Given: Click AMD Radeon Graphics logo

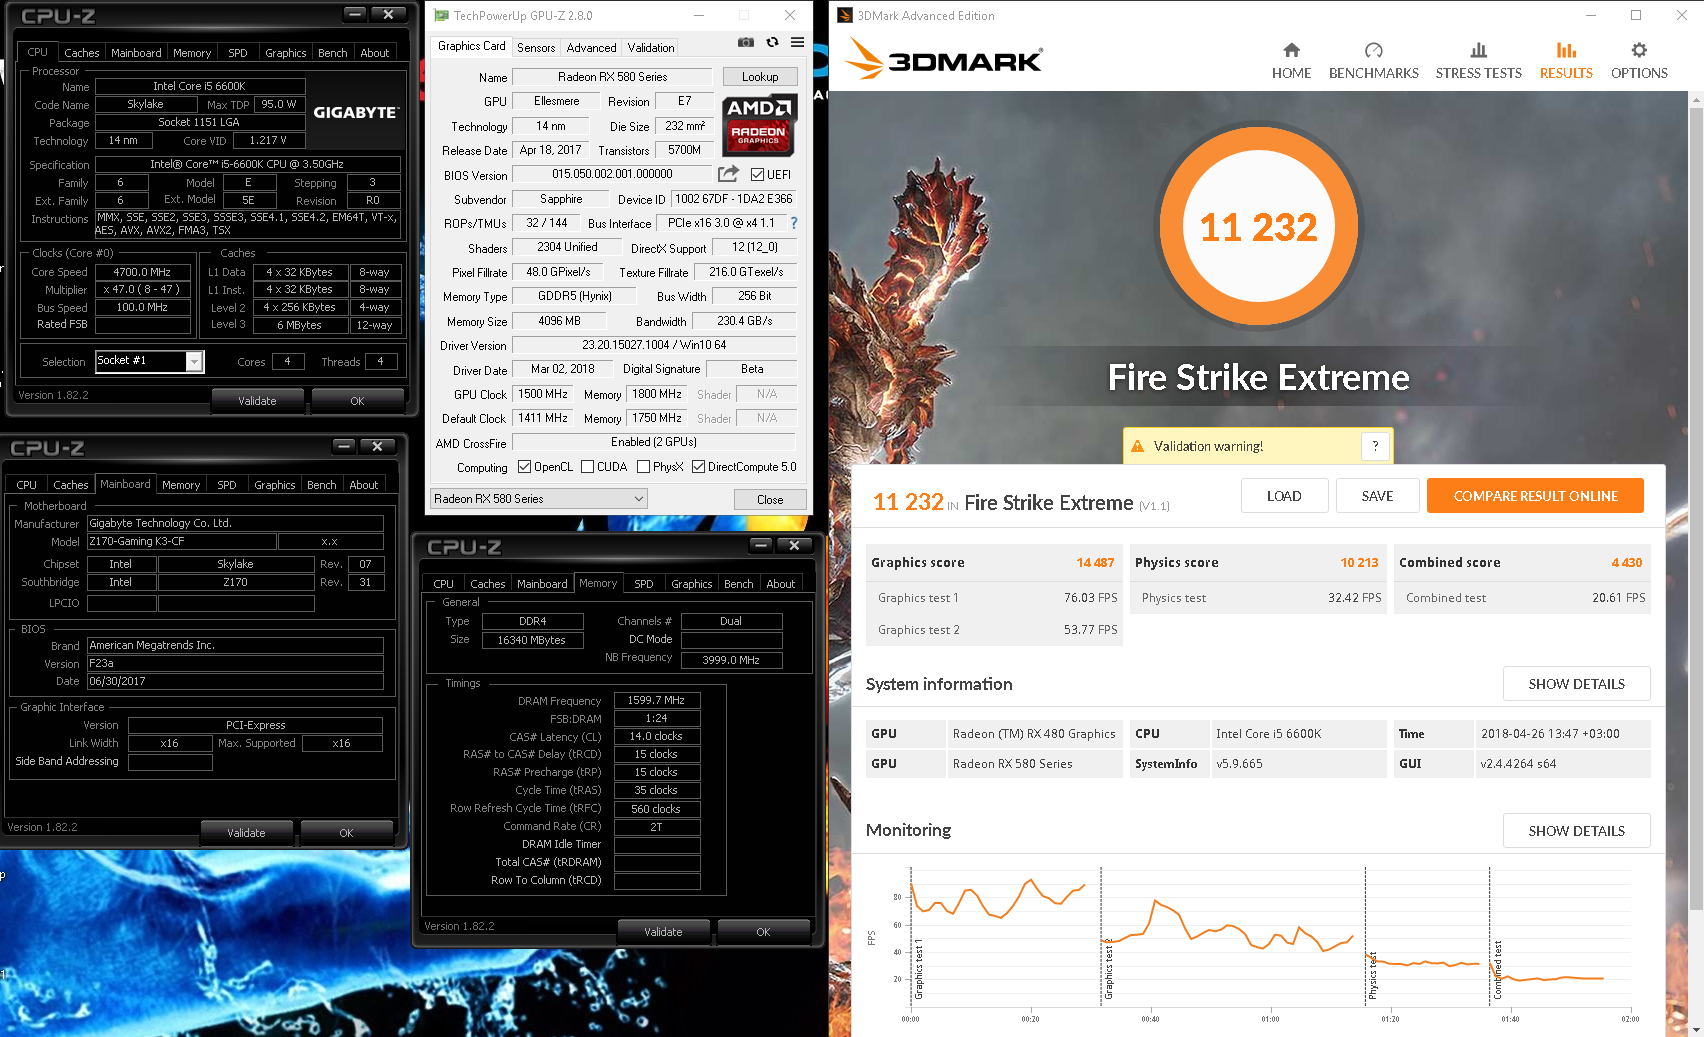Looking at the screenshot, I should (759, 125).
